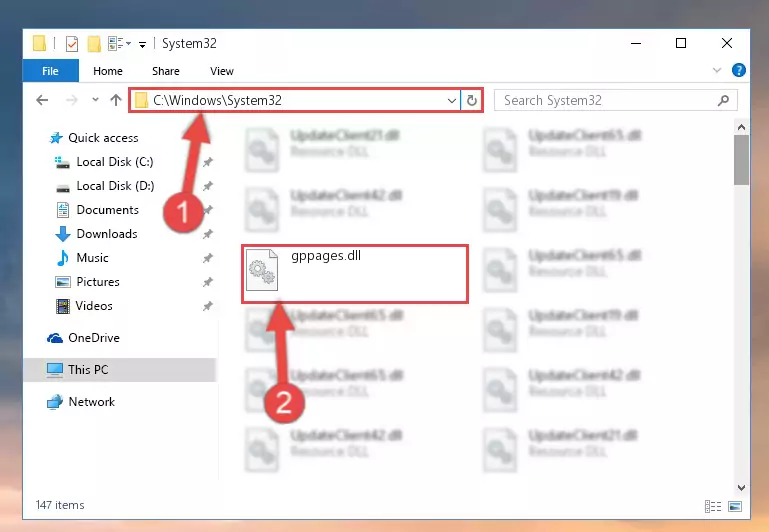Click the address bar path C:\Windows\System32

pyautogui.click(x=217, y=101)
